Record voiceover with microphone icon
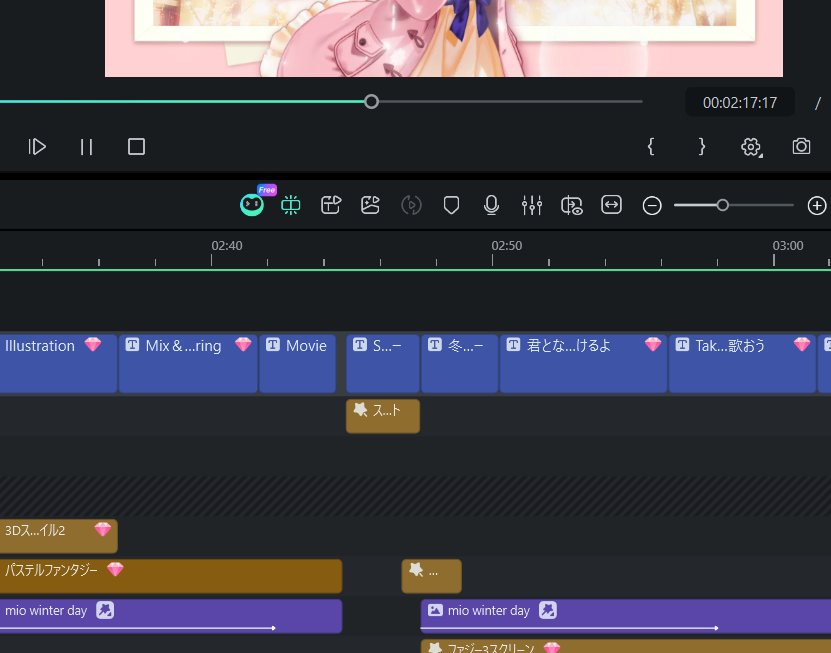 [491, 205]
